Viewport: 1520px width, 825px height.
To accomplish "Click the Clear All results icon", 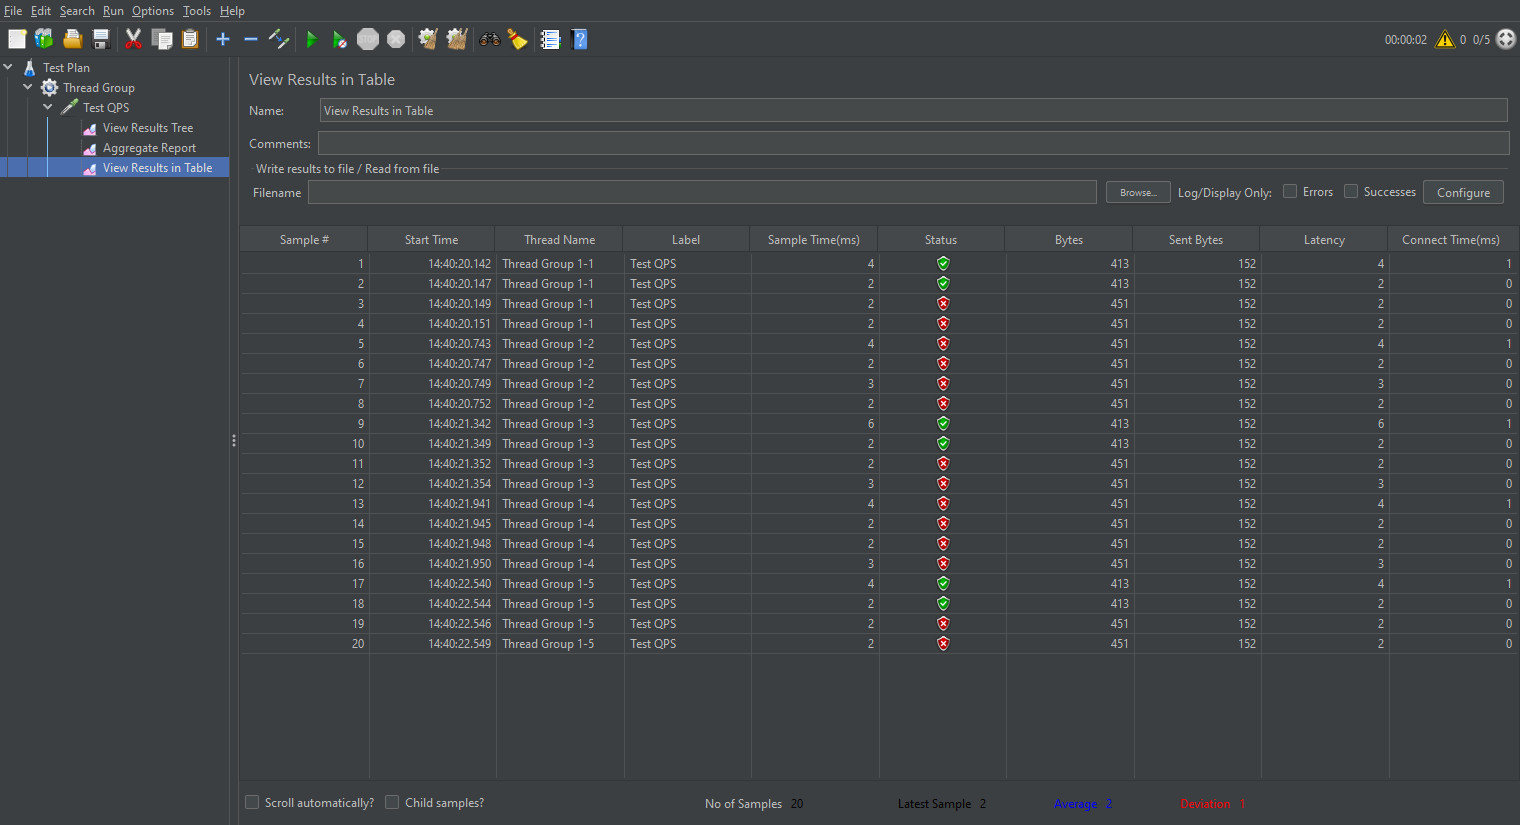I will click(x=457, y=39).
